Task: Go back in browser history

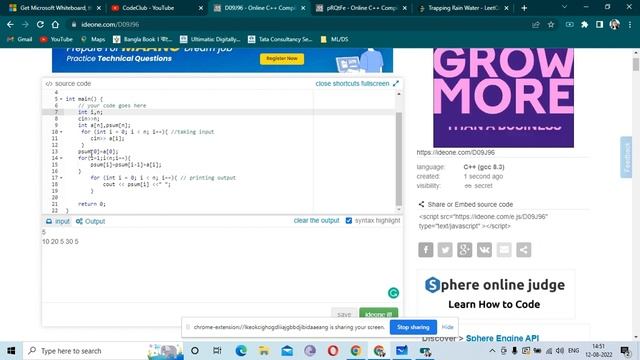Action: 10,24
